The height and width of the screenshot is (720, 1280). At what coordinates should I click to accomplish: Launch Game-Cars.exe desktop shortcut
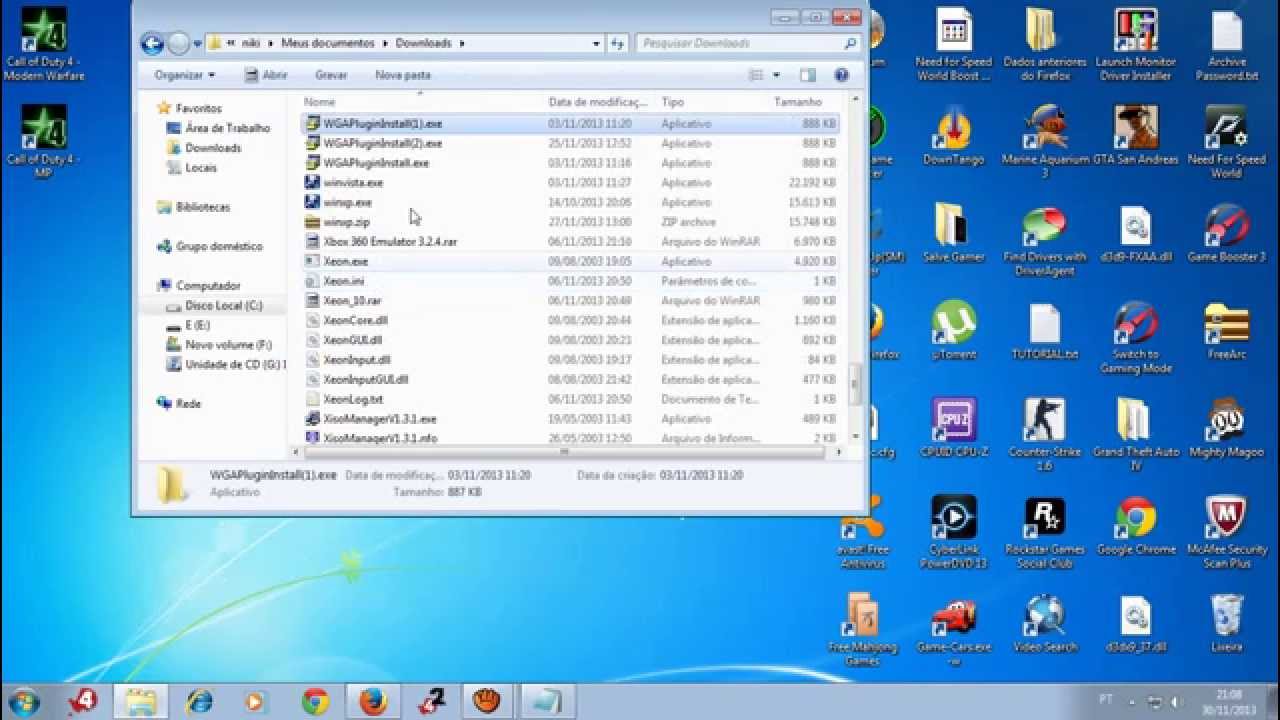coord(954,630)
